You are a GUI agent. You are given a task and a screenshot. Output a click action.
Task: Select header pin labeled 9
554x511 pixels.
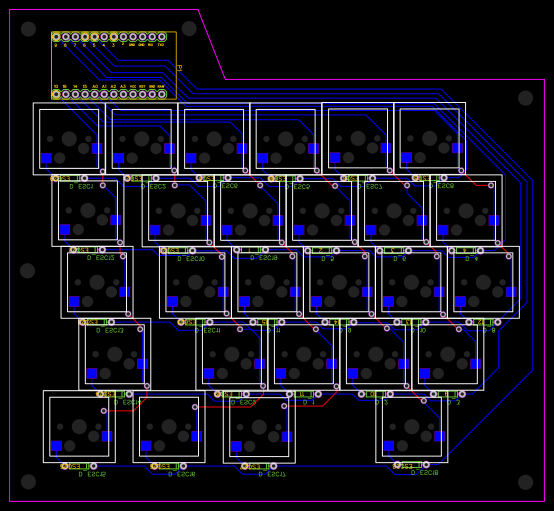coord(56,37)
